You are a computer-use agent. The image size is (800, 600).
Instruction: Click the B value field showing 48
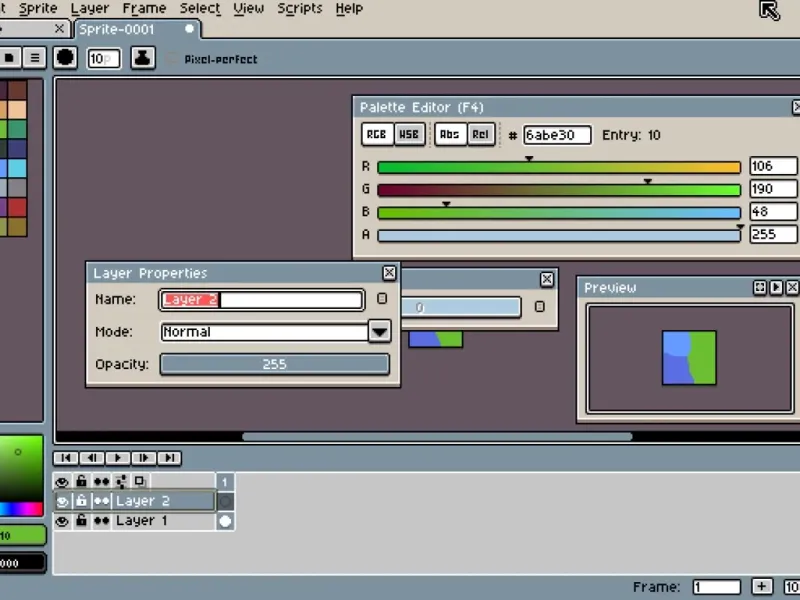tap(773, 211)
